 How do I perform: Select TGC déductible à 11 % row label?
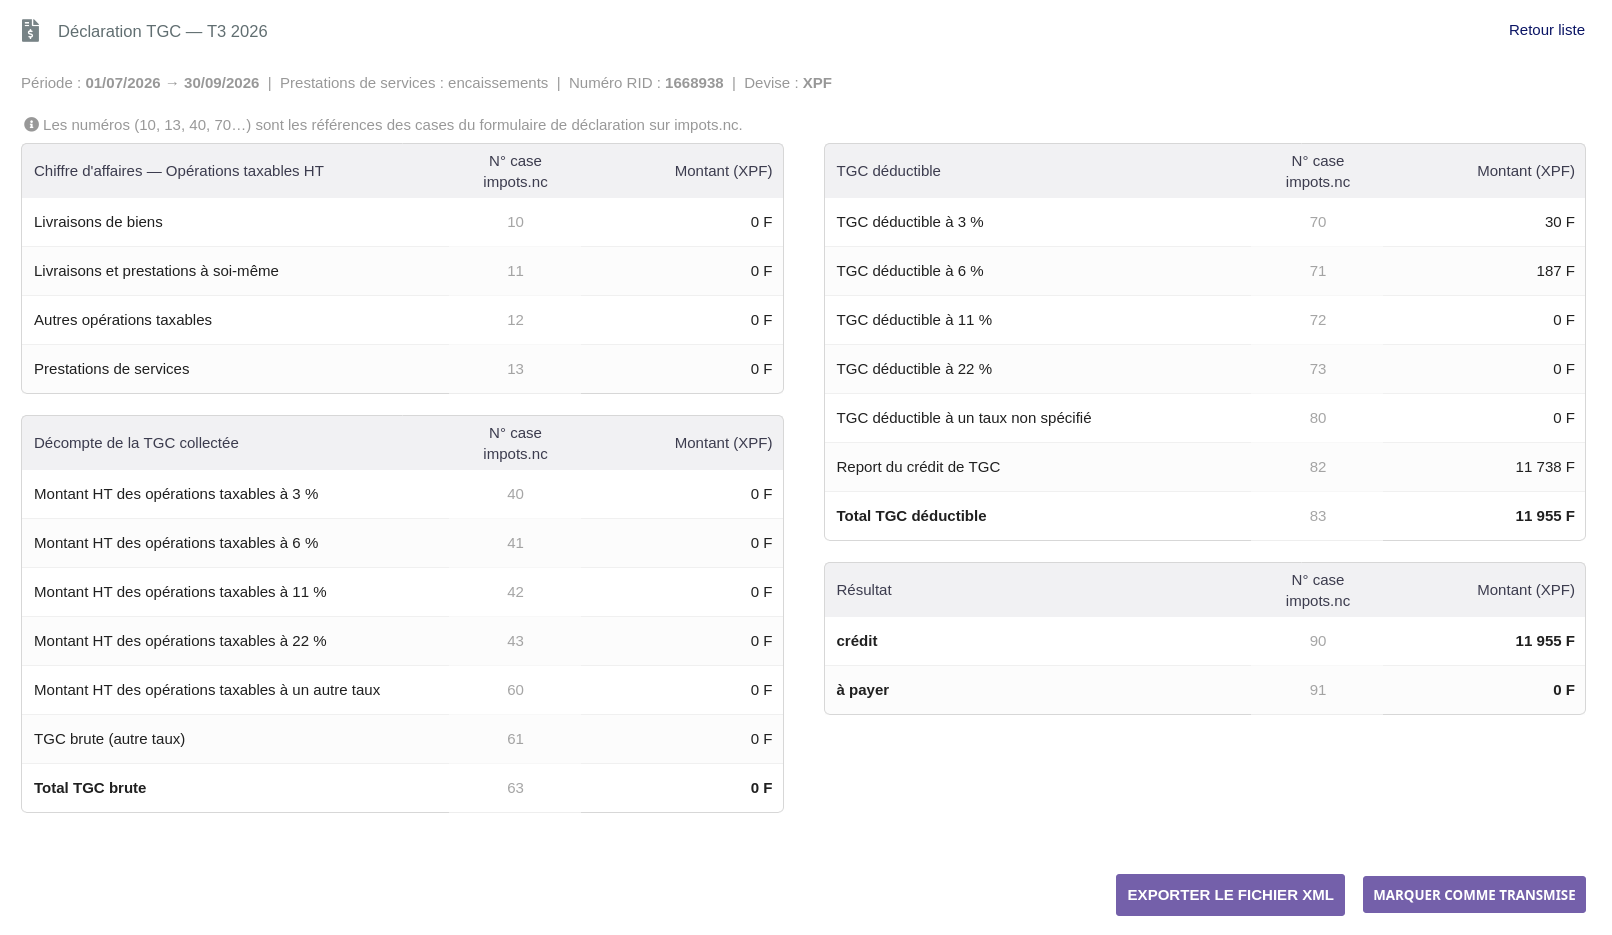[x=914, y=320]
